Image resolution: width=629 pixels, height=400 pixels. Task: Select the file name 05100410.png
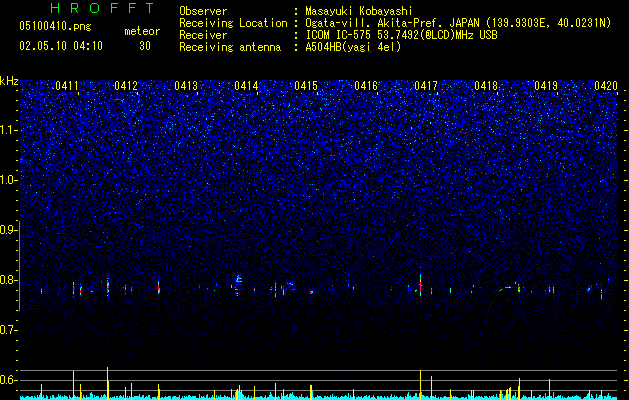[x=55, y=26]
